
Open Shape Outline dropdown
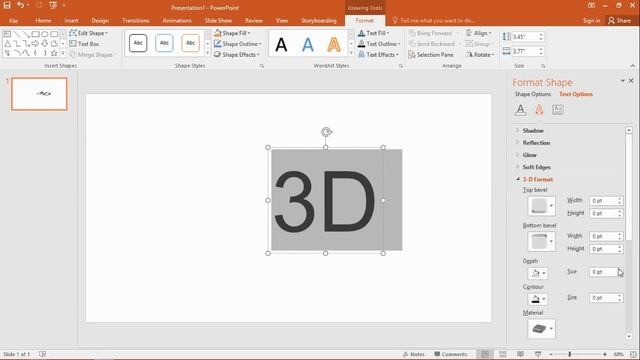(x=238, y=44)
